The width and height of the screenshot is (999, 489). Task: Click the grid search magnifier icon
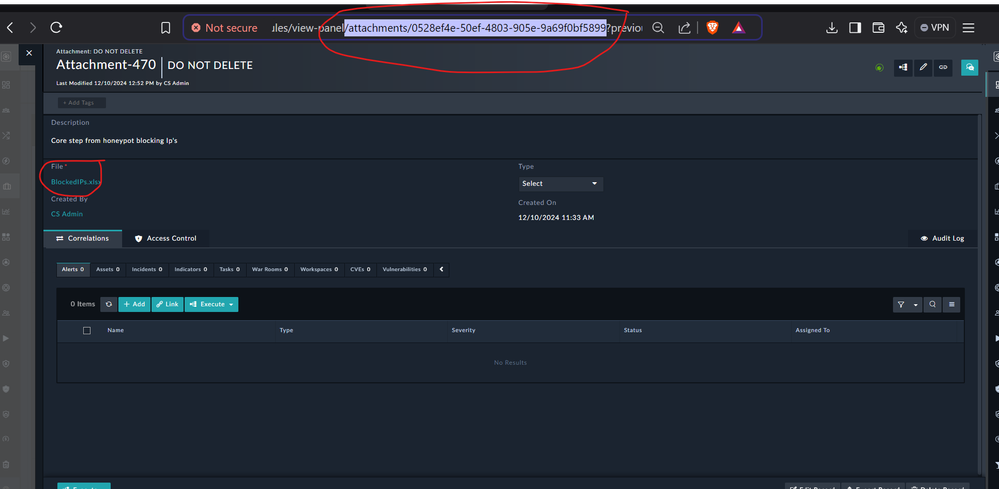click(x=933, y=305)
